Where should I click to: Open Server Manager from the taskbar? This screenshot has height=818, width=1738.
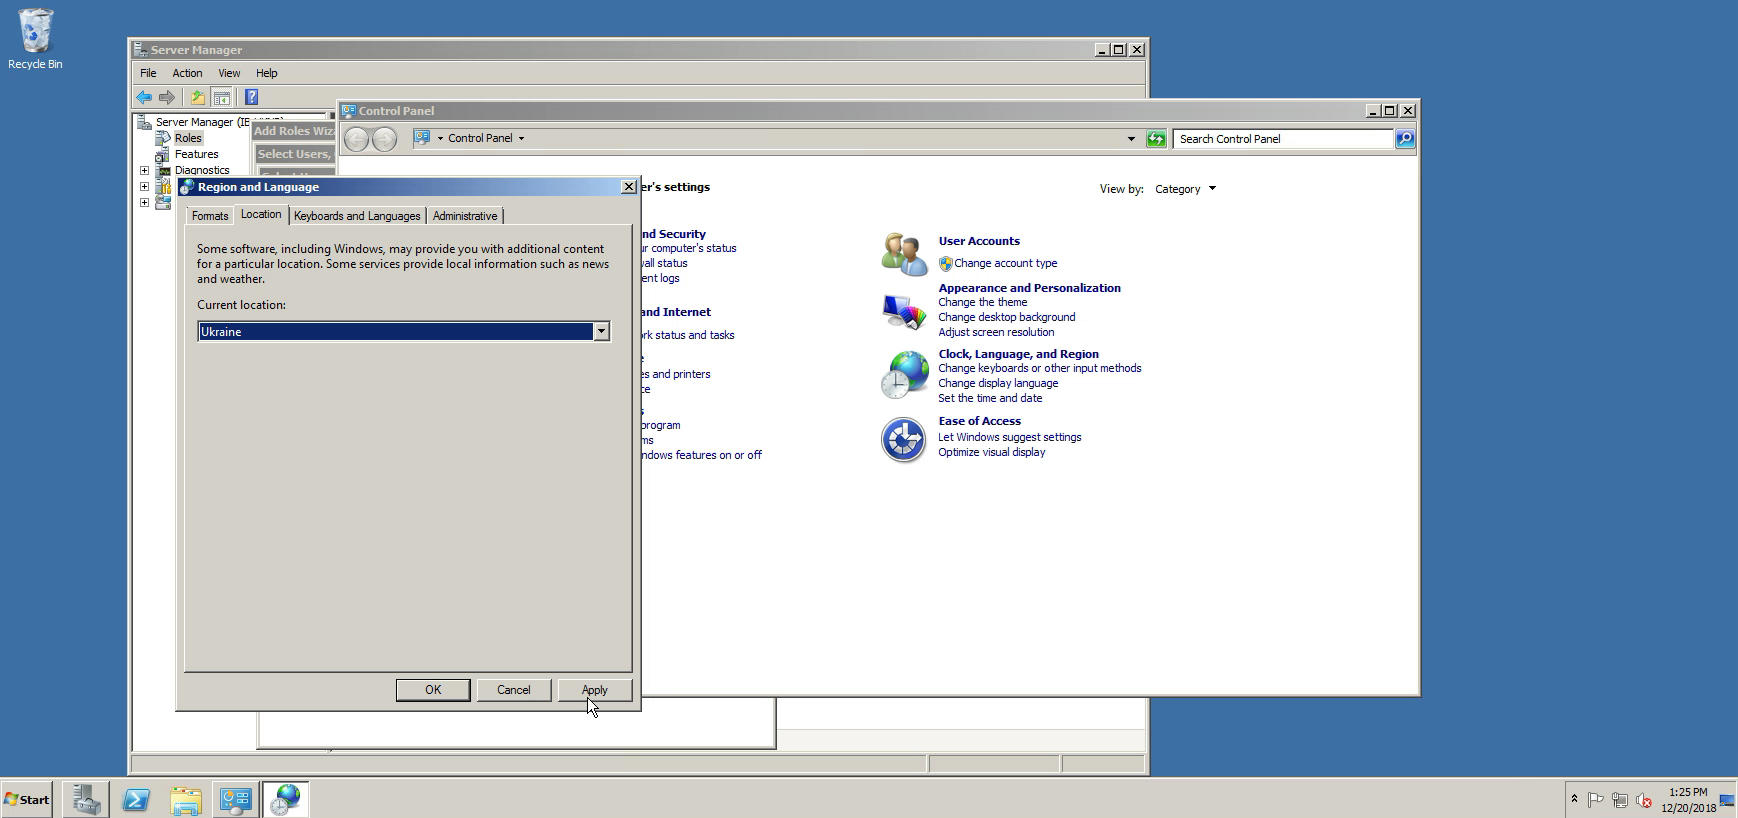[85, 800]
